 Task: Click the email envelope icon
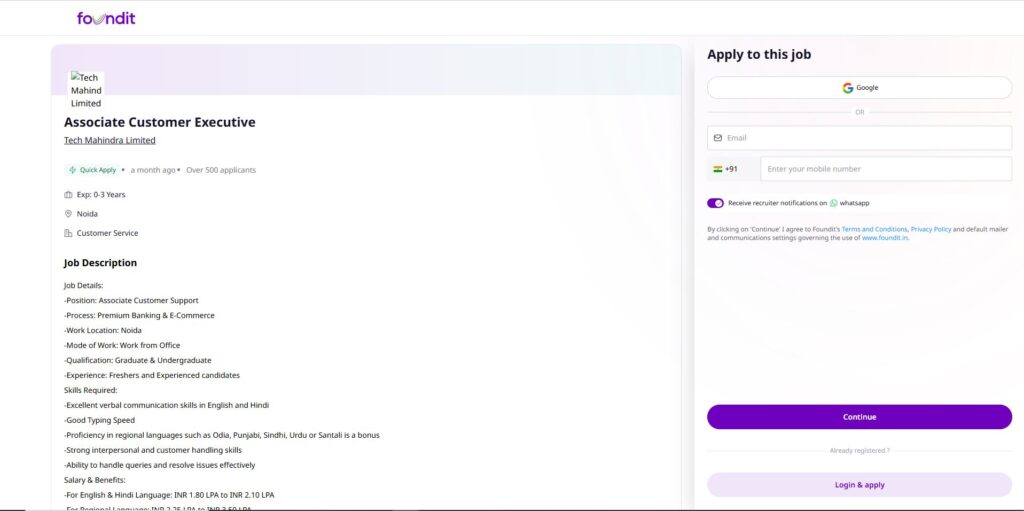click(717, 138)
